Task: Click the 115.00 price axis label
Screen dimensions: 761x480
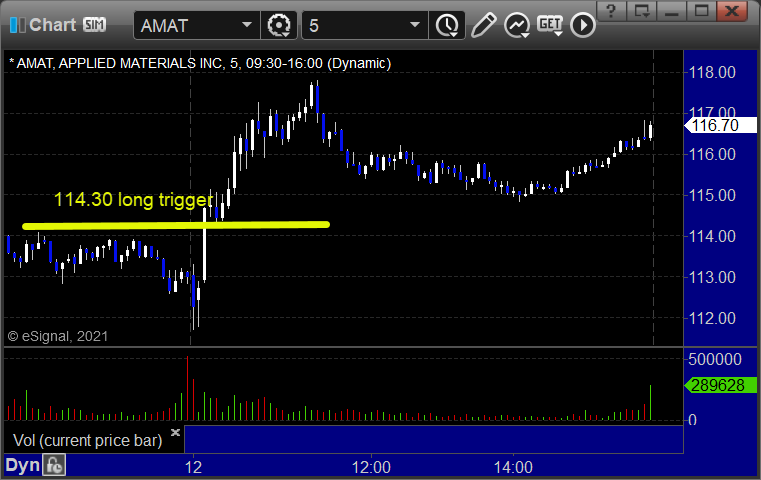Action: pos(712,196)
